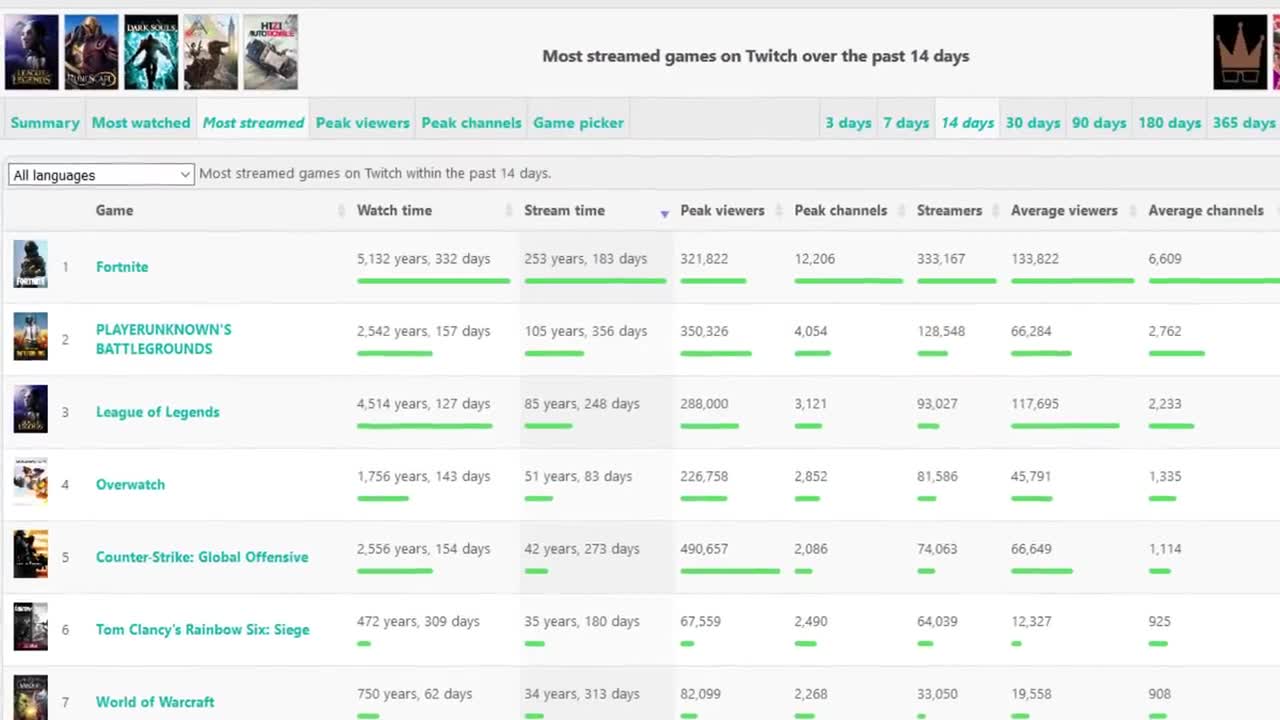
Task: Open the Peak viewers tab
Action: pyautogui.click(x=362, y=122)
